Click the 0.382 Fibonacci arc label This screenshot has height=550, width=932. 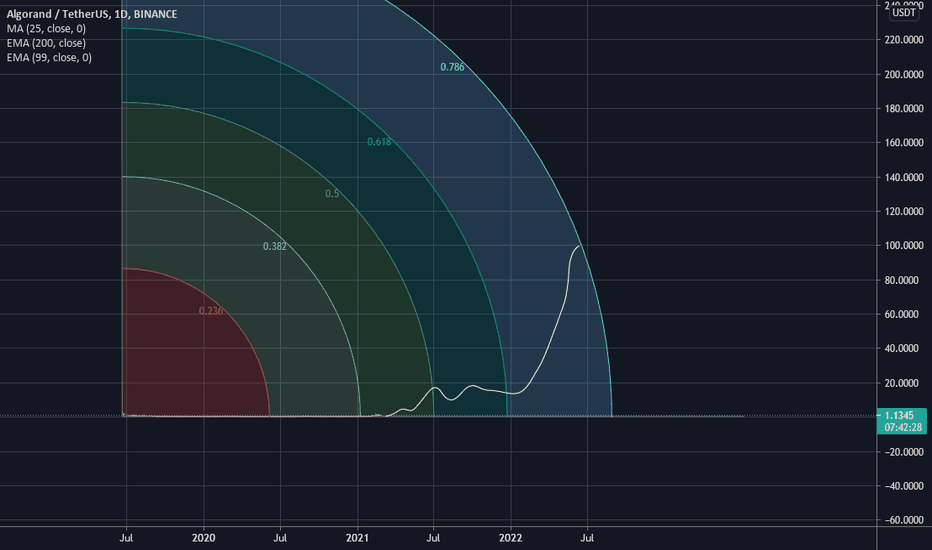[275, 246]
